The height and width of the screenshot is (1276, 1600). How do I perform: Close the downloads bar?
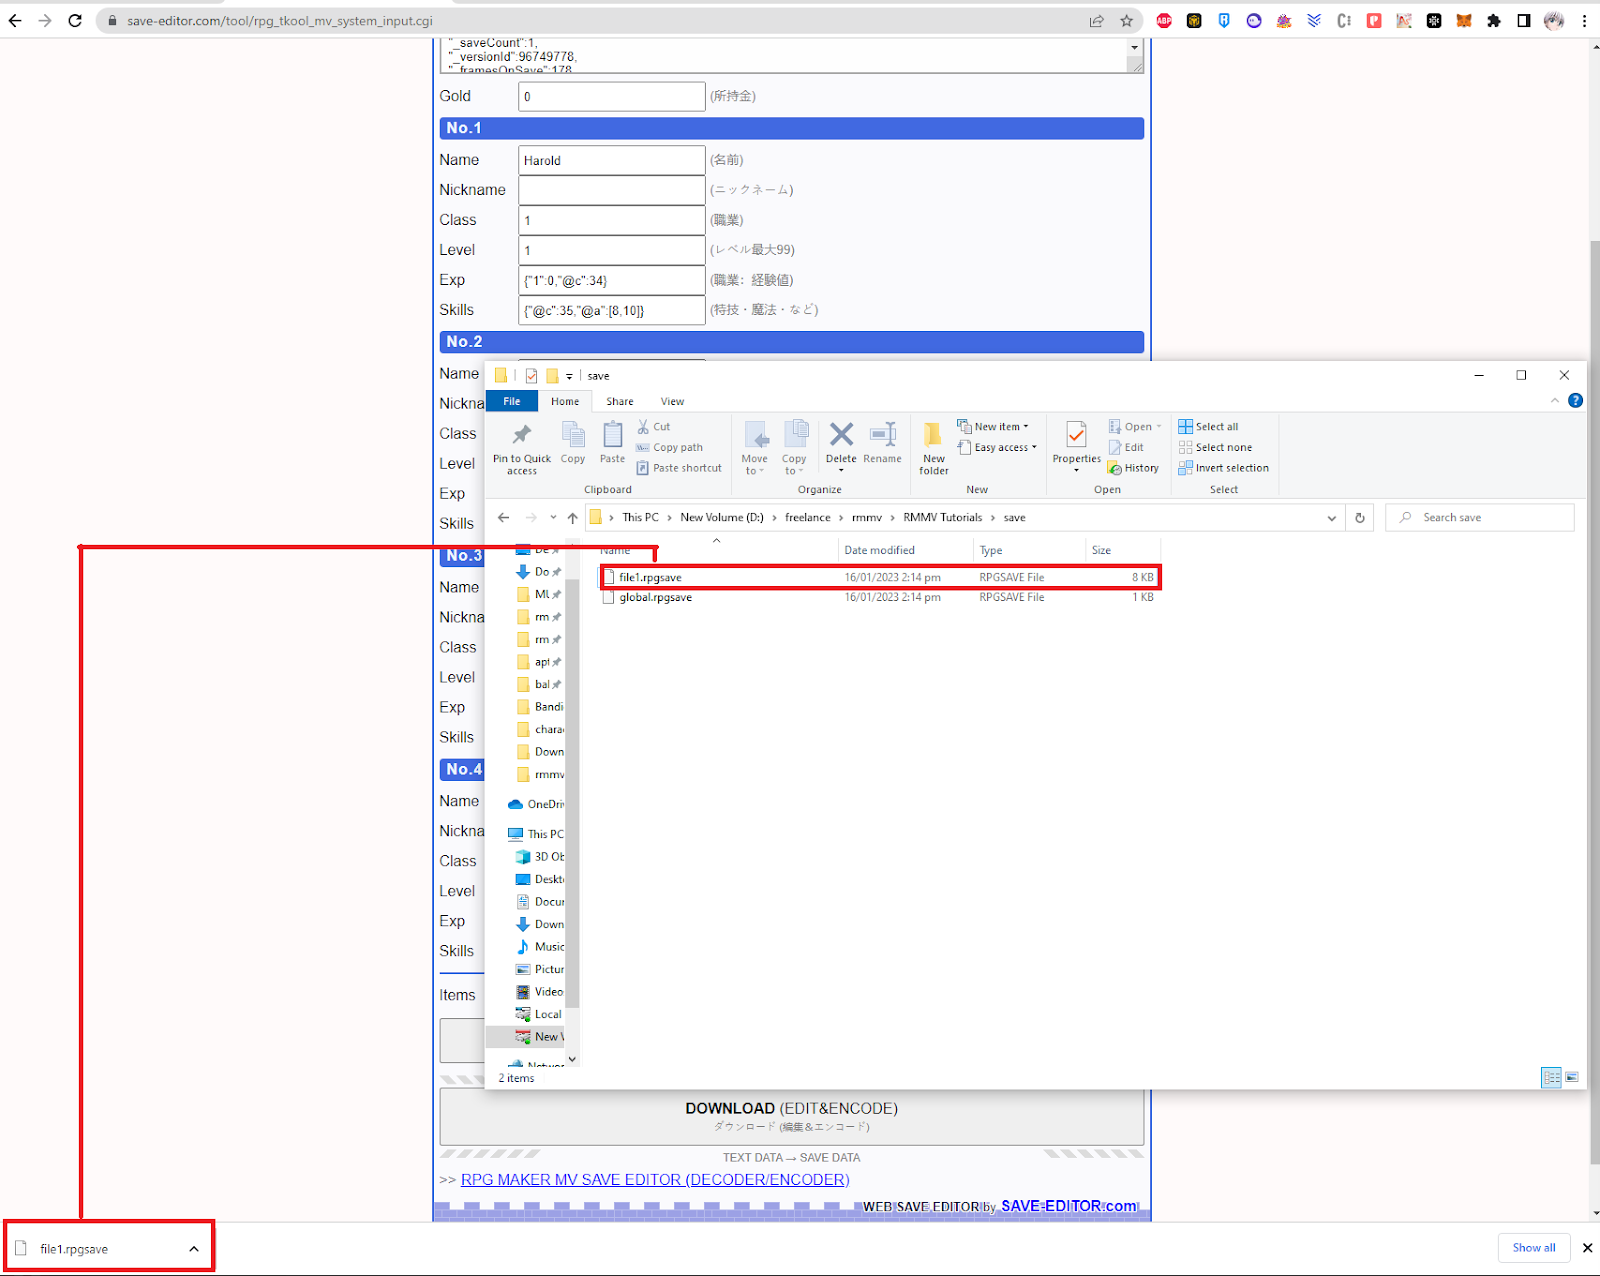point(1587,1248)
